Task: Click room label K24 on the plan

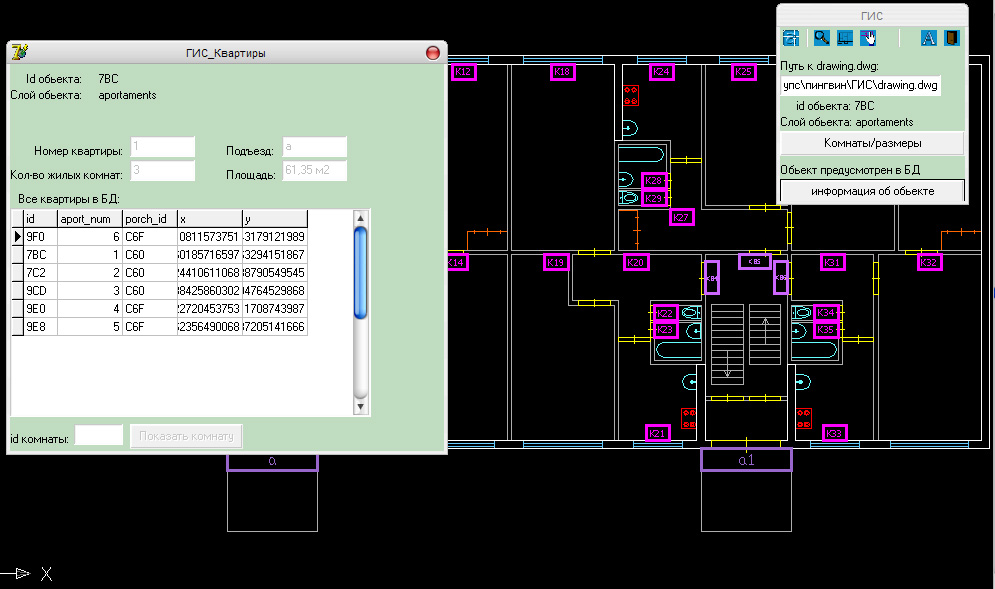Action: point(662,72)
